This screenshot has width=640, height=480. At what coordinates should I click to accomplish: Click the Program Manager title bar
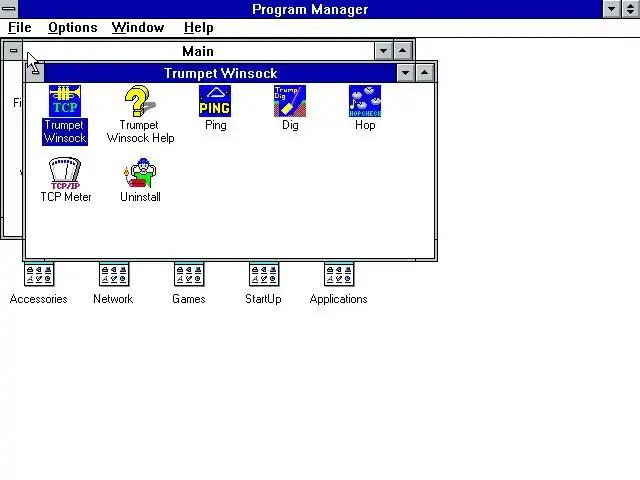pos(310,9)
